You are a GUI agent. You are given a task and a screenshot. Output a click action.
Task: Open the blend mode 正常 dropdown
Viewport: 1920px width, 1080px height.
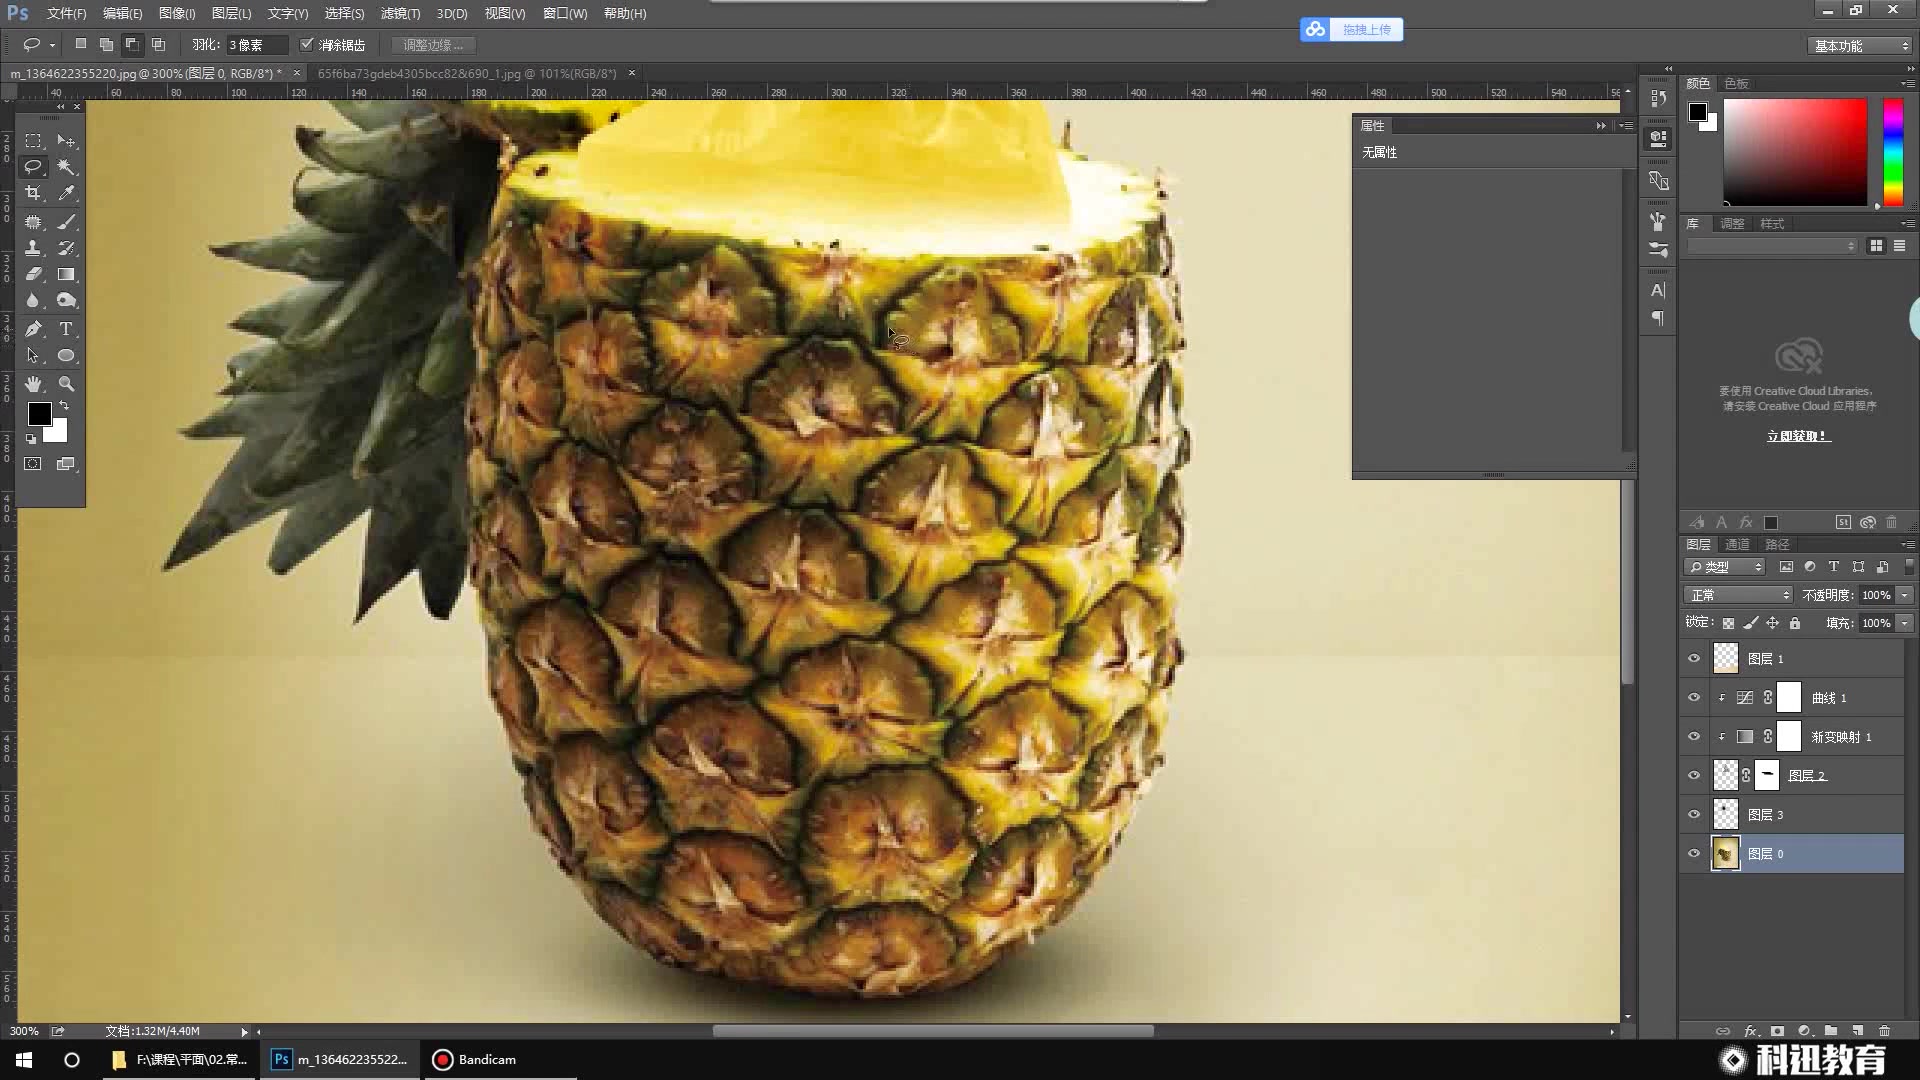pos(1740,595)
